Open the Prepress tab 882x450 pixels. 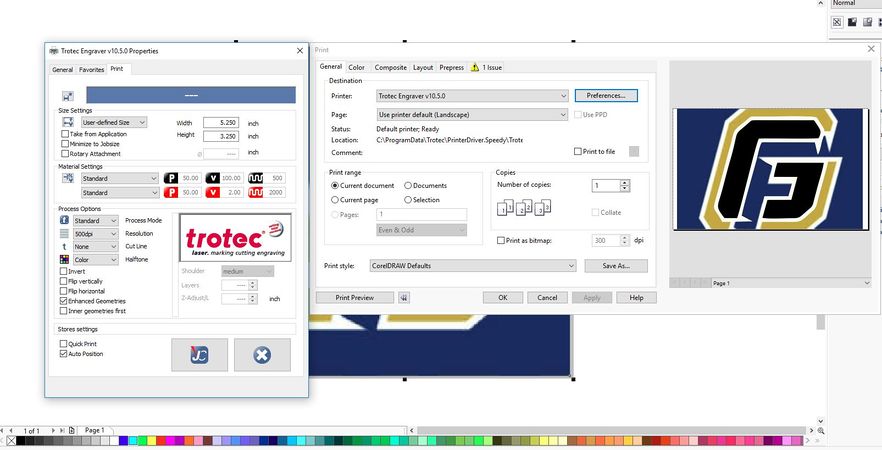click(x=451, y=68)
